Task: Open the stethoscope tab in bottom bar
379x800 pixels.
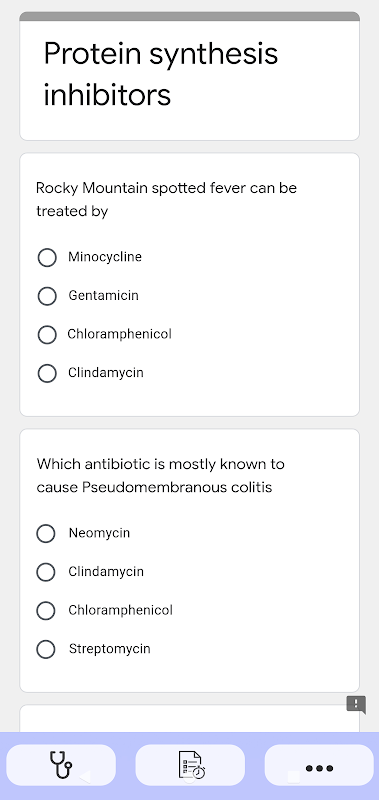Action: 61,765
